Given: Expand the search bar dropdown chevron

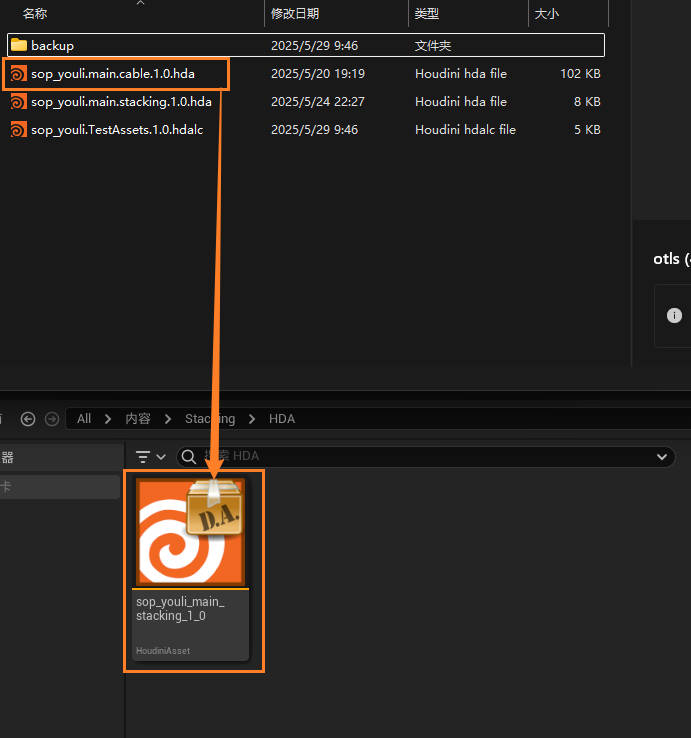Looking at the screenshot, I should [x=661, y=457].
